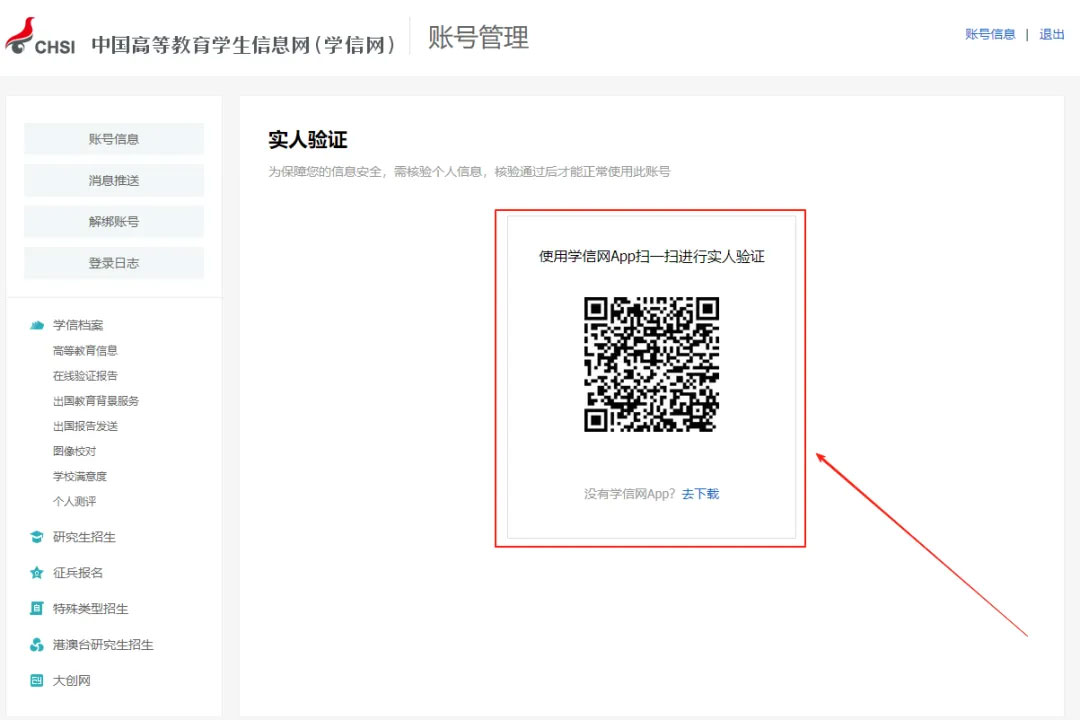Click the icon beside 特殊类型招生
The image size is (1080, 720).
[x=37, y=609]
